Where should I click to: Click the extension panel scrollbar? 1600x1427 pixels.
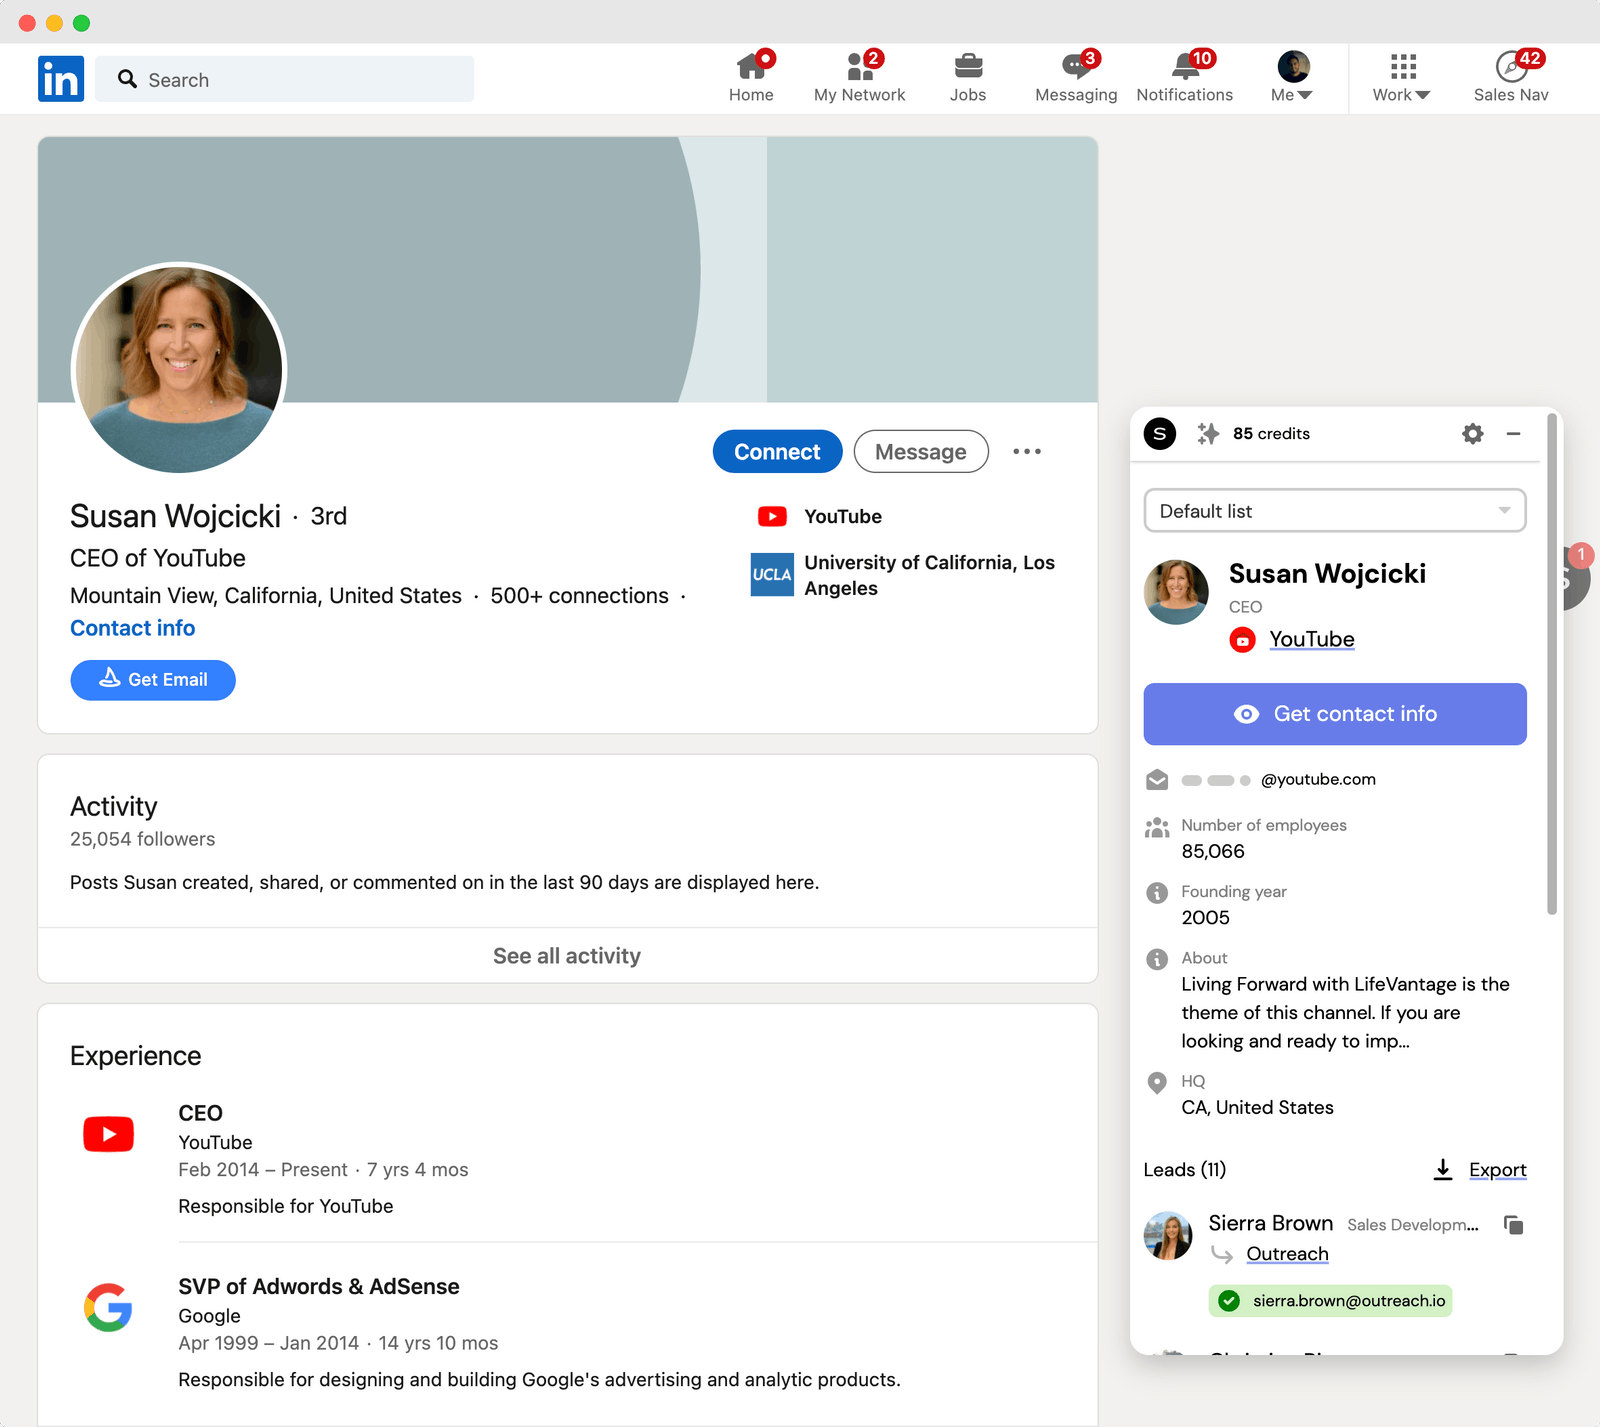click(x=1552, y=664)
